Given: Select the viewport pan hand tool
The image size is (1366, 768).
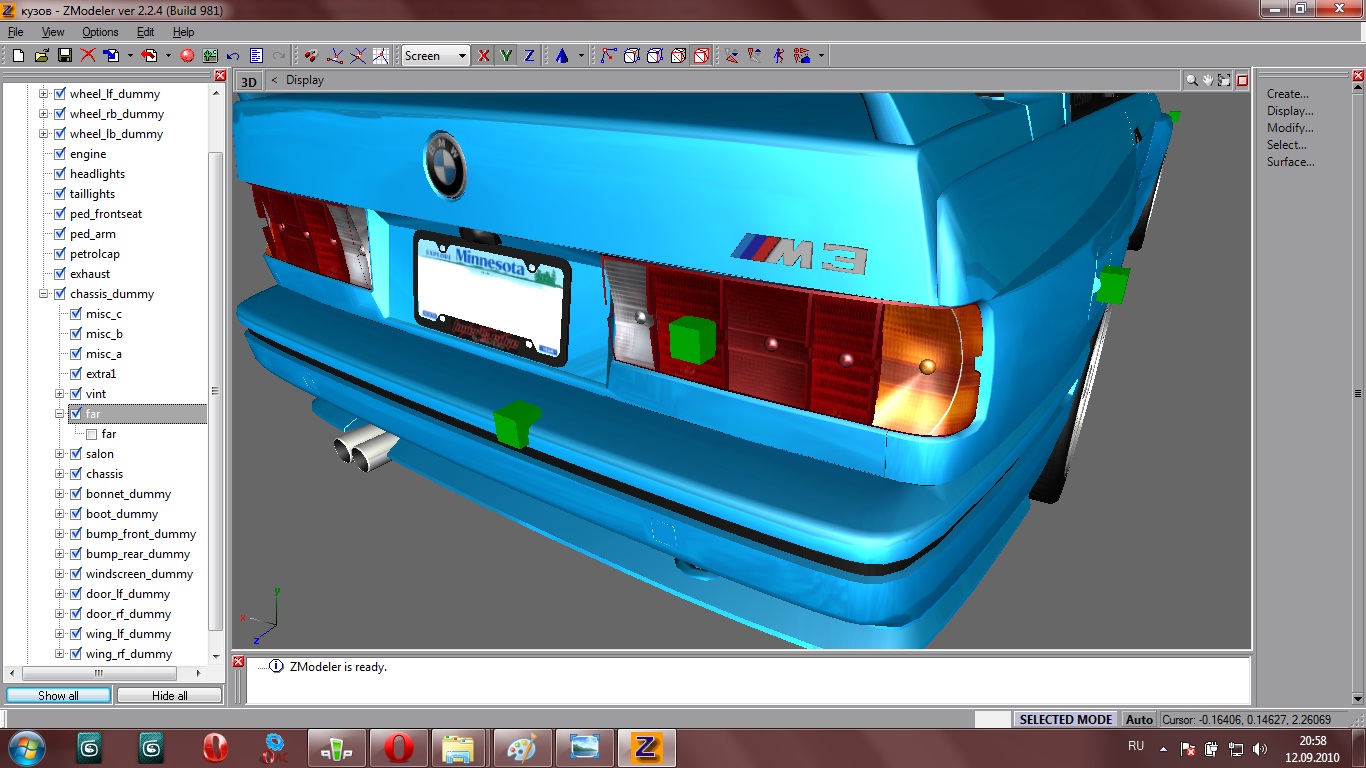Looking at the screenshot, I should click(1207, 80).
